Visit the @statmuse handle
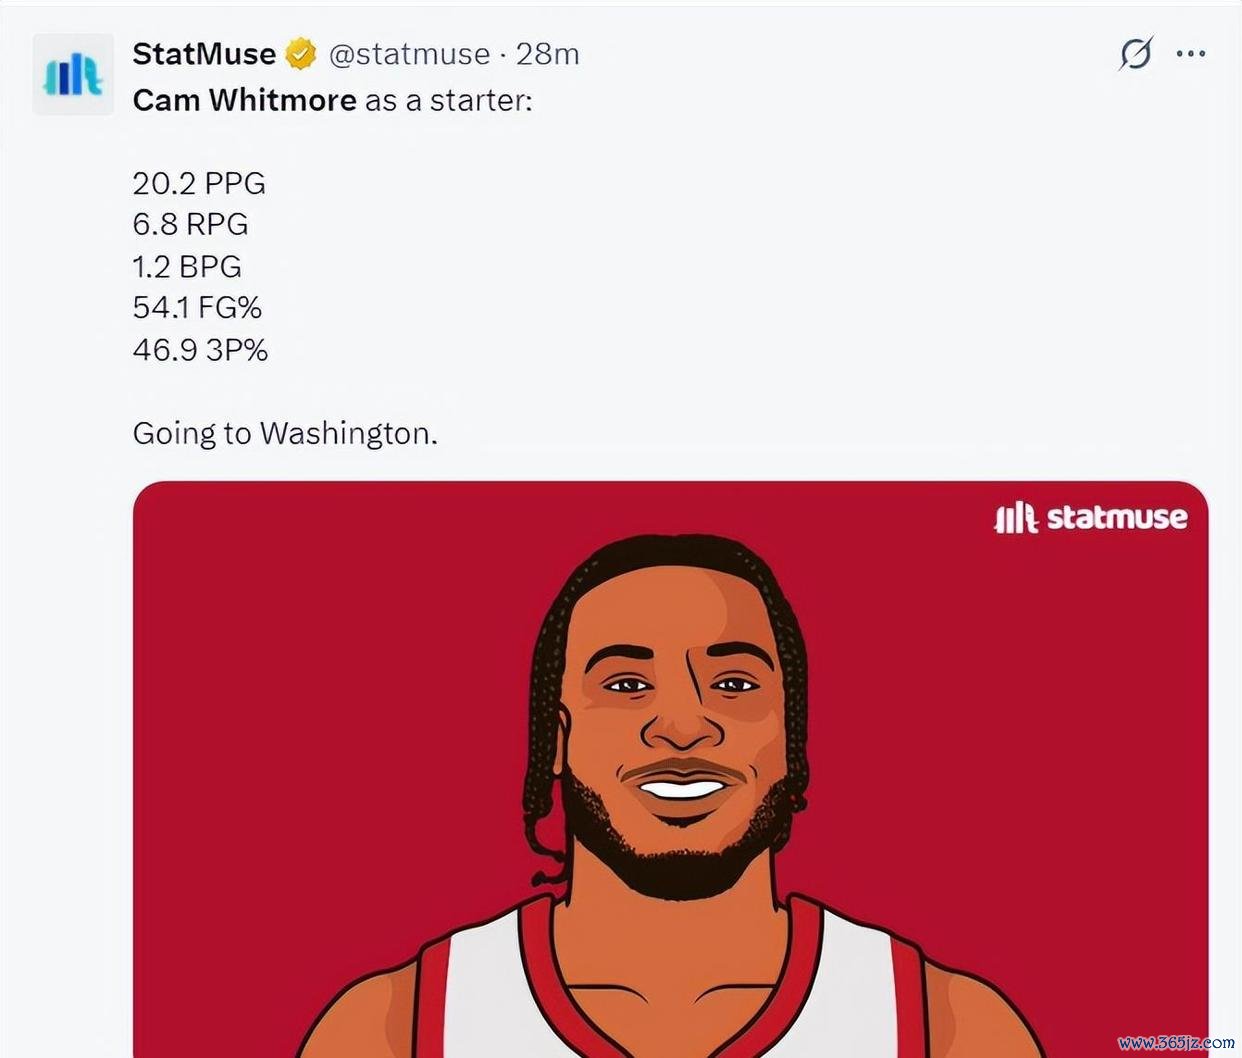 tap(409, 54)
